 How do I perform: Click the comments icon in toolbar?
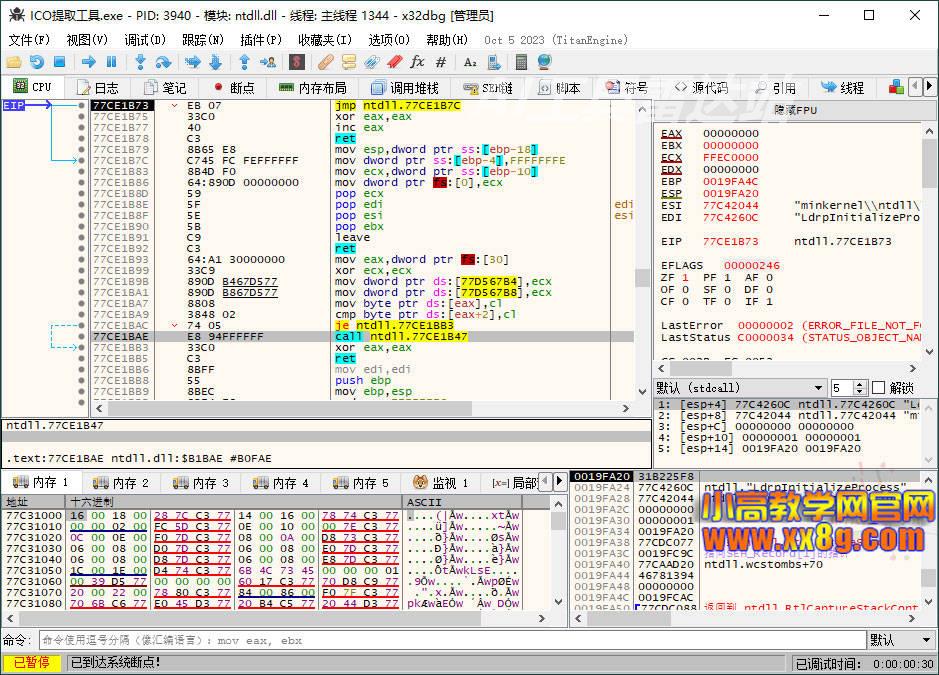click(349, 62)
